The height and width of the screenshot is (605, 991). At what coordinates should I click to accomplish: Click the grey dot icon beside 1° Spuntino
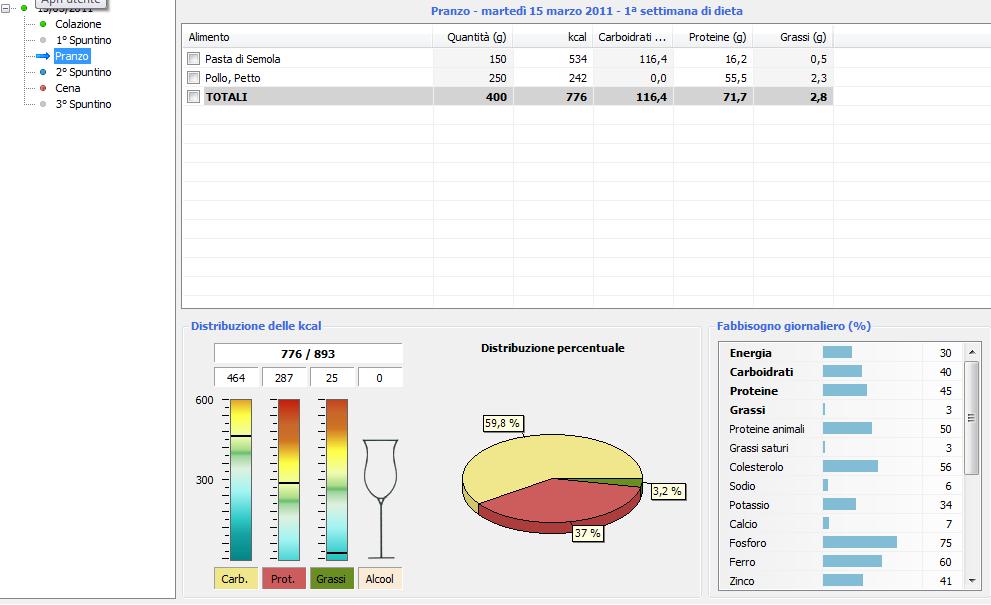point(43,40)
